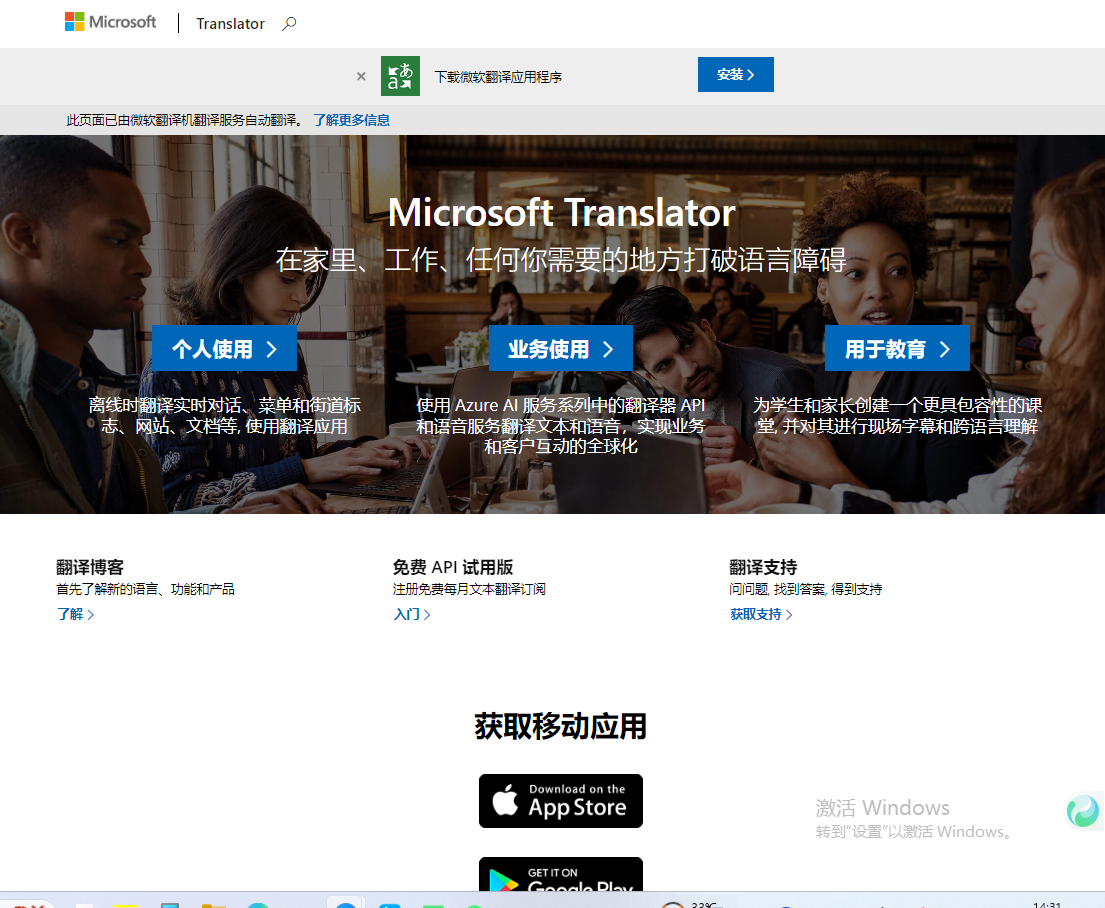Click the 问问题, 找到答案, 得到支持 text

tap(805, 589)
